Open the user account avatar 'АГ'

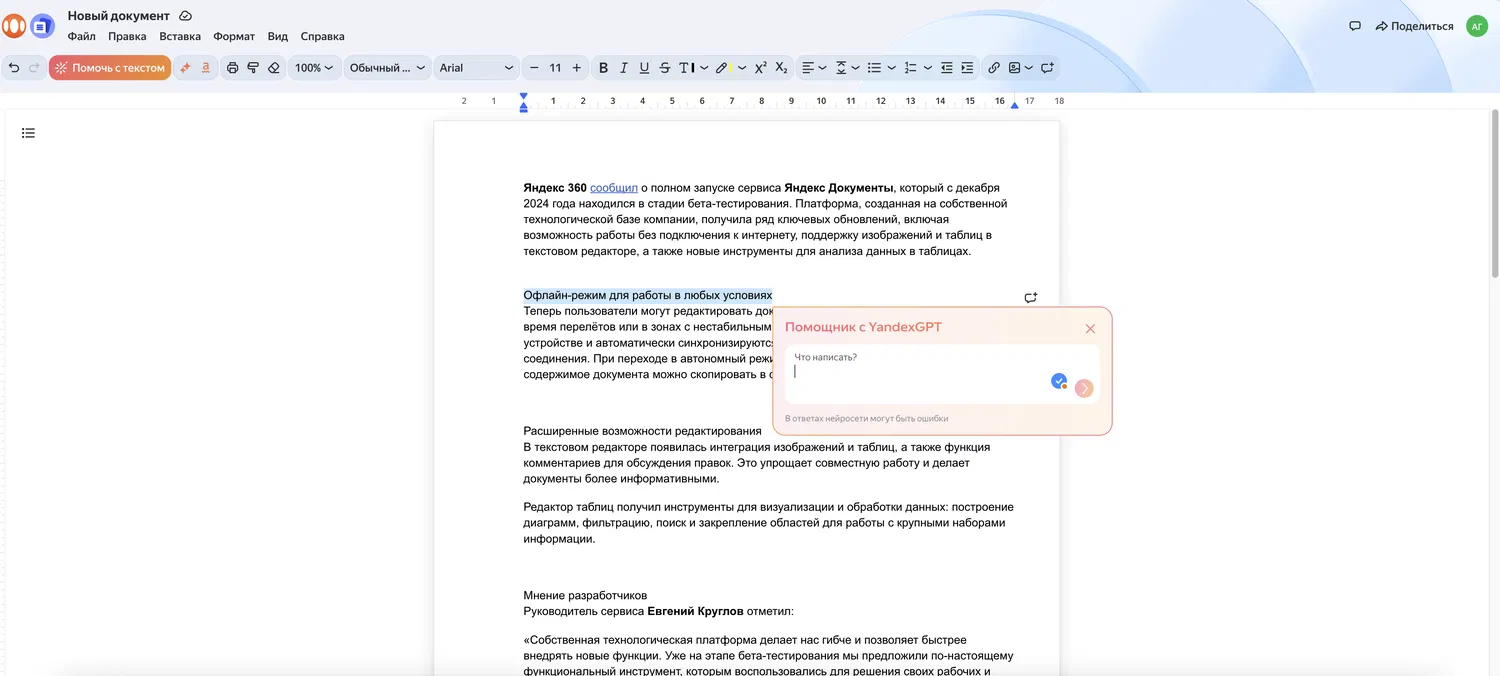click(1477, 26)
